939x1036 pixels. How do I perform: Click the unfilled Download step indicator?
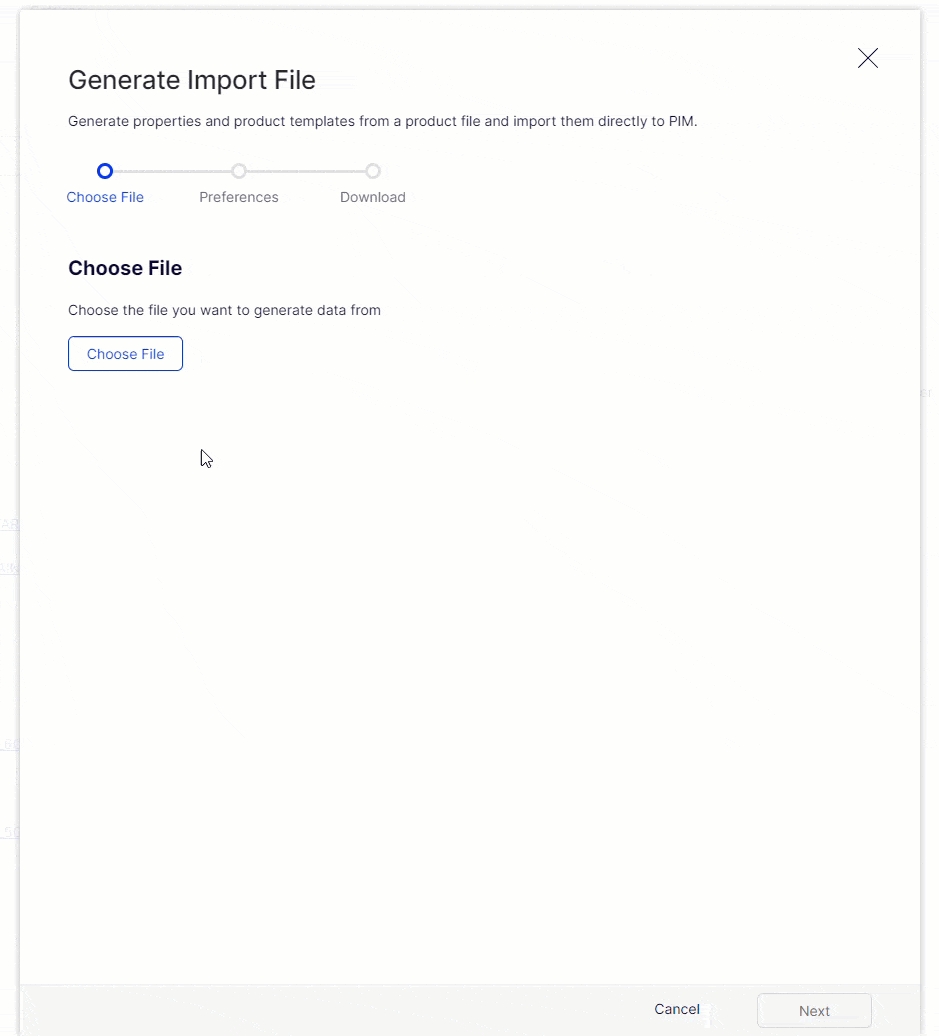click(x=373, y=171)
